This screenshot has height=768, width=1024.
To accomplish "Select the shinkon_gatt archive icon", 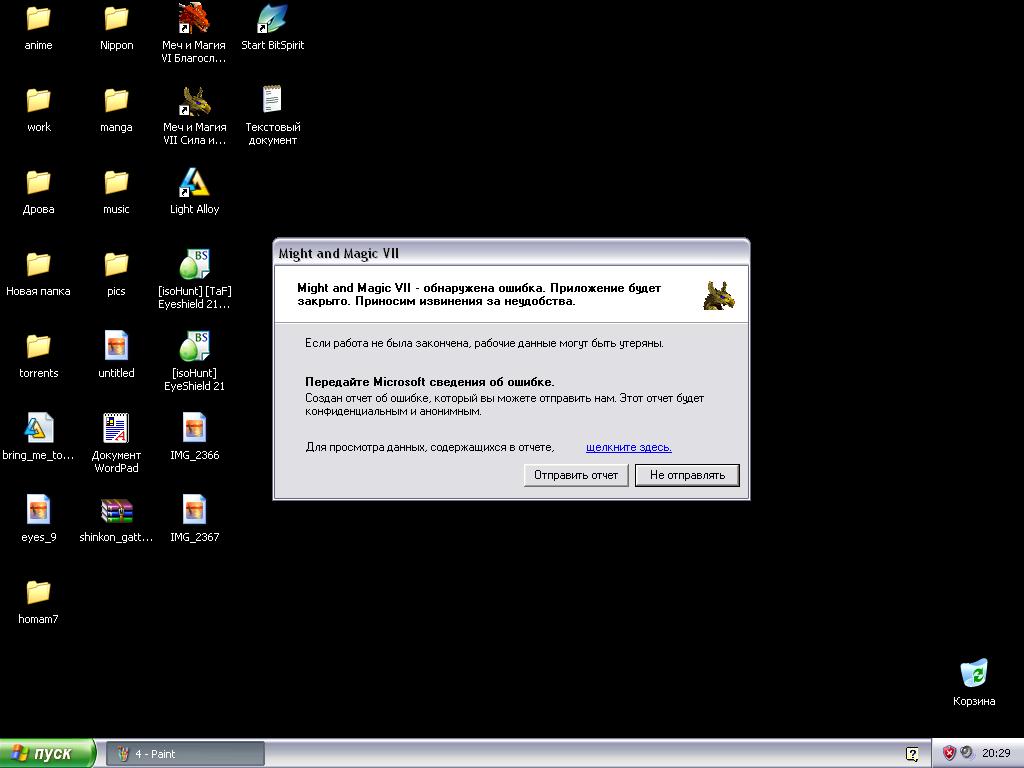I will click(x=116, y=511).
